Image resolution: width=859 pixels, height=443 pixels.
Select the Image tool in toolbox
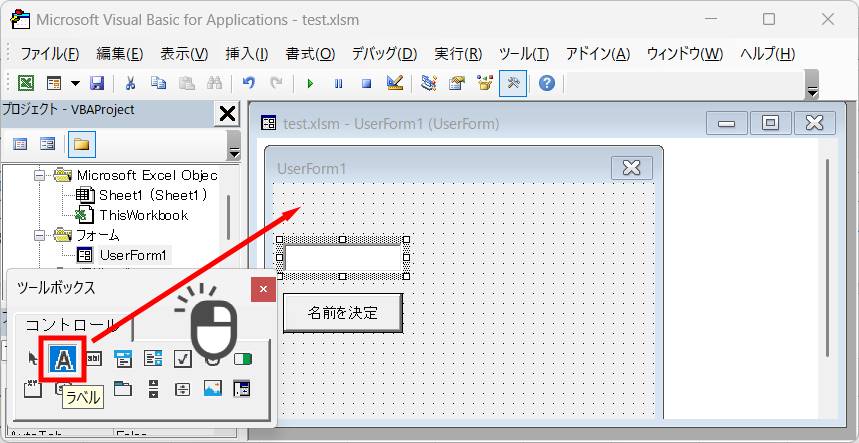(212, 389)
